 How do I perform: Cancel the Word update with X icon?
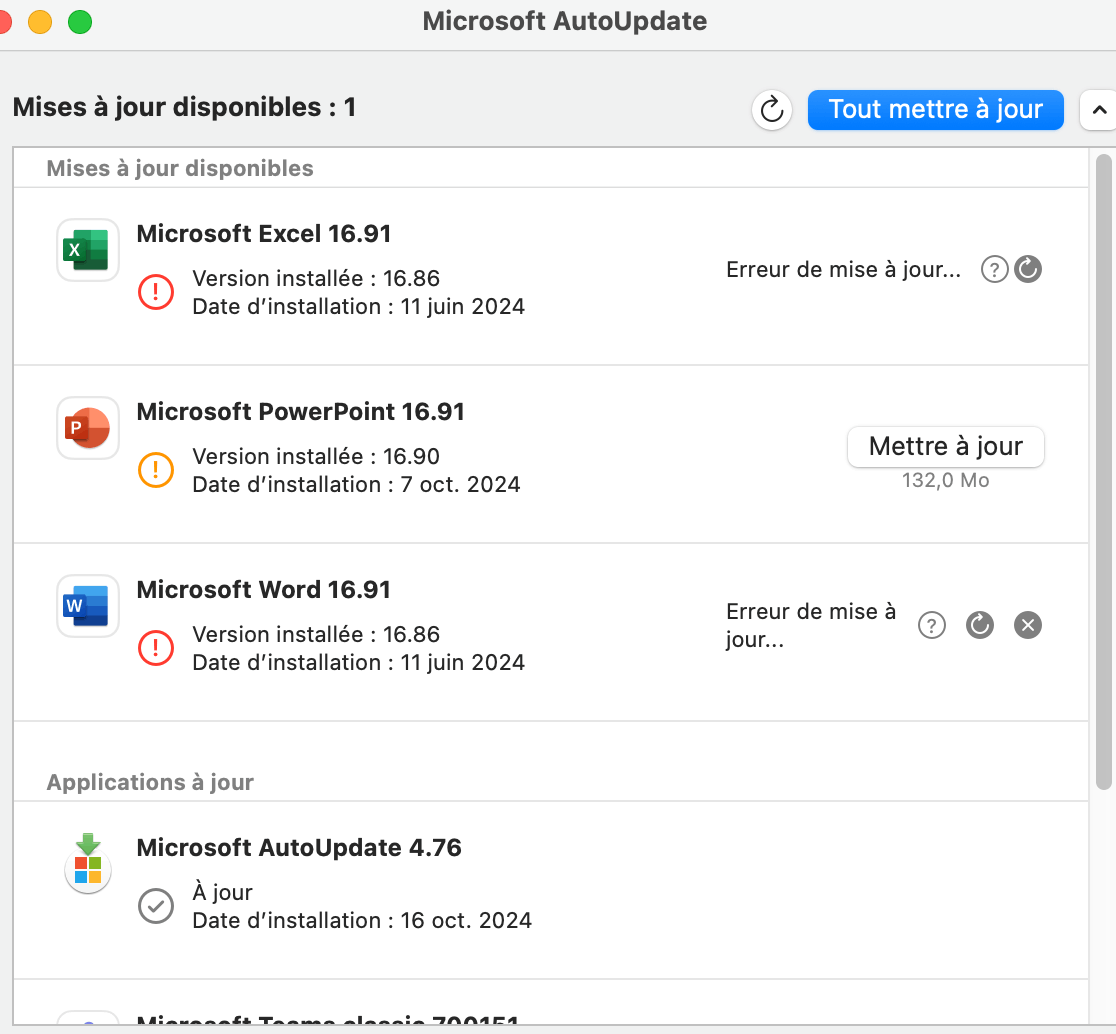[x=1028, y=626]
